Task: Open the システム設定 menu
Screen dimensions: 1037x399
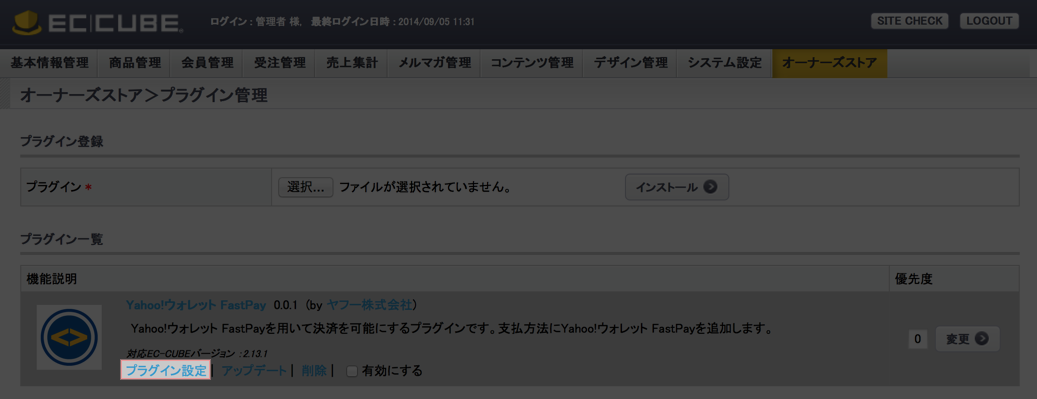Action: [x=725, y=64]
